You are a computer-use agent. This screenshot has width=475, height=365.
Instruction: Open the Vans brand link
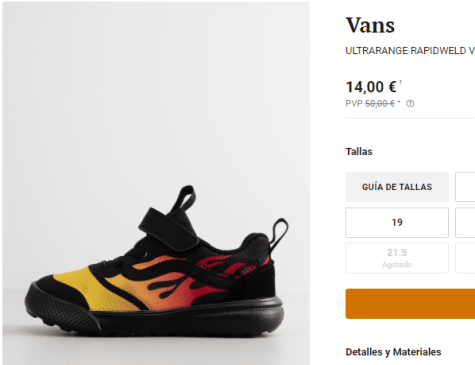(x=370, y=25)
